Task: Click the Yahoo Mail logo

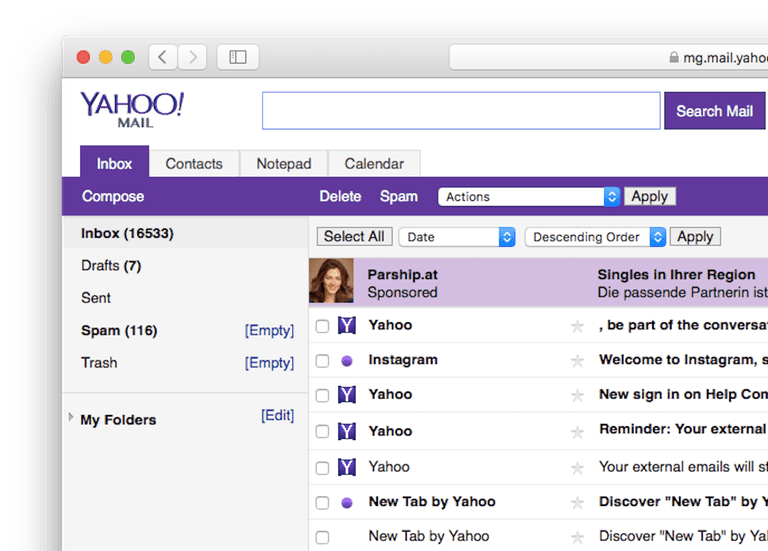Action: pos(132,110)
